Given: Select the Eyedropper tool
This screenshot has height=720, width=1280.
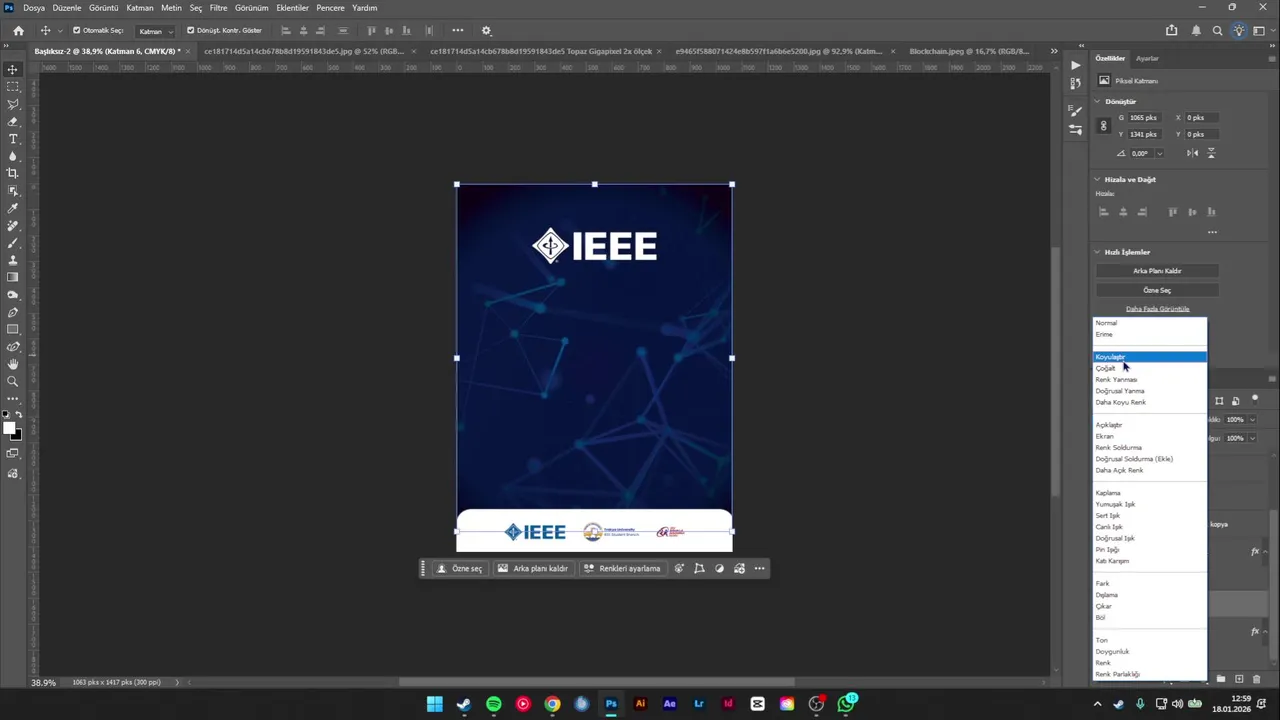Looking at the screenshot, I should point(13,208).
